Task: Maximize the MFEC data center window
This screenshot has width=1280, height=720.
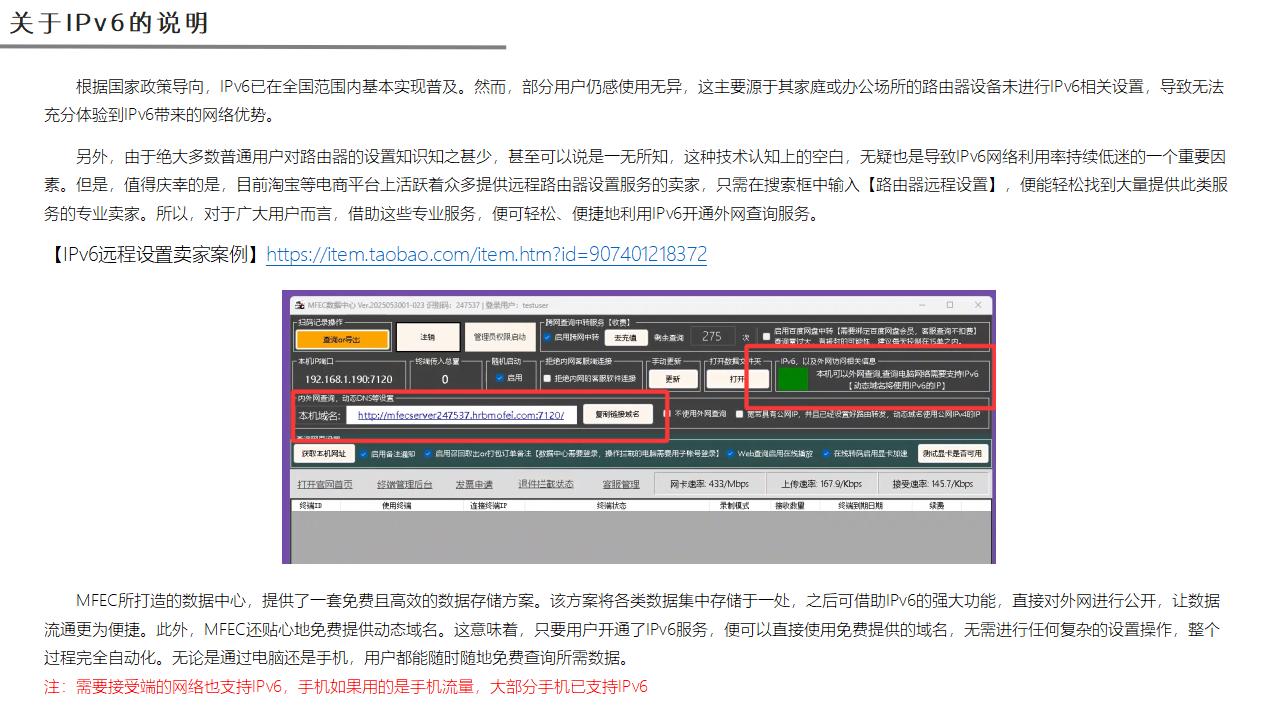Action: 949,304
